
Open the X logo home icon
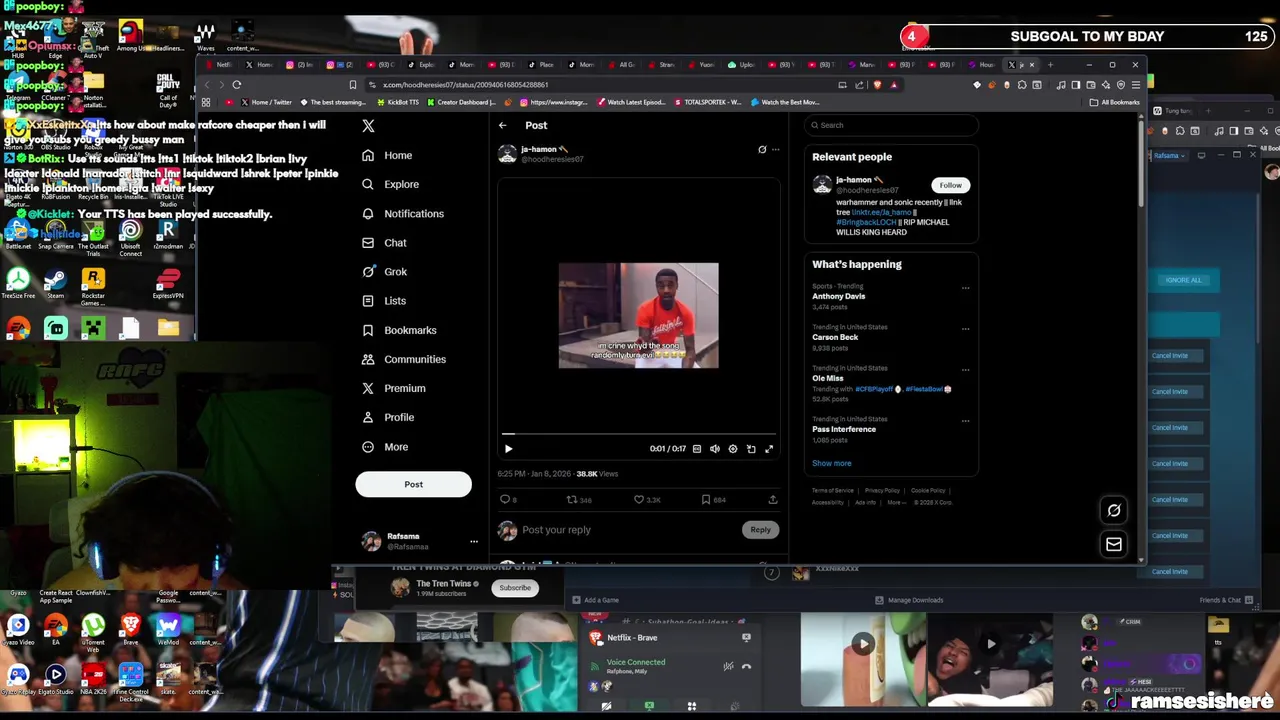point(368,126)
